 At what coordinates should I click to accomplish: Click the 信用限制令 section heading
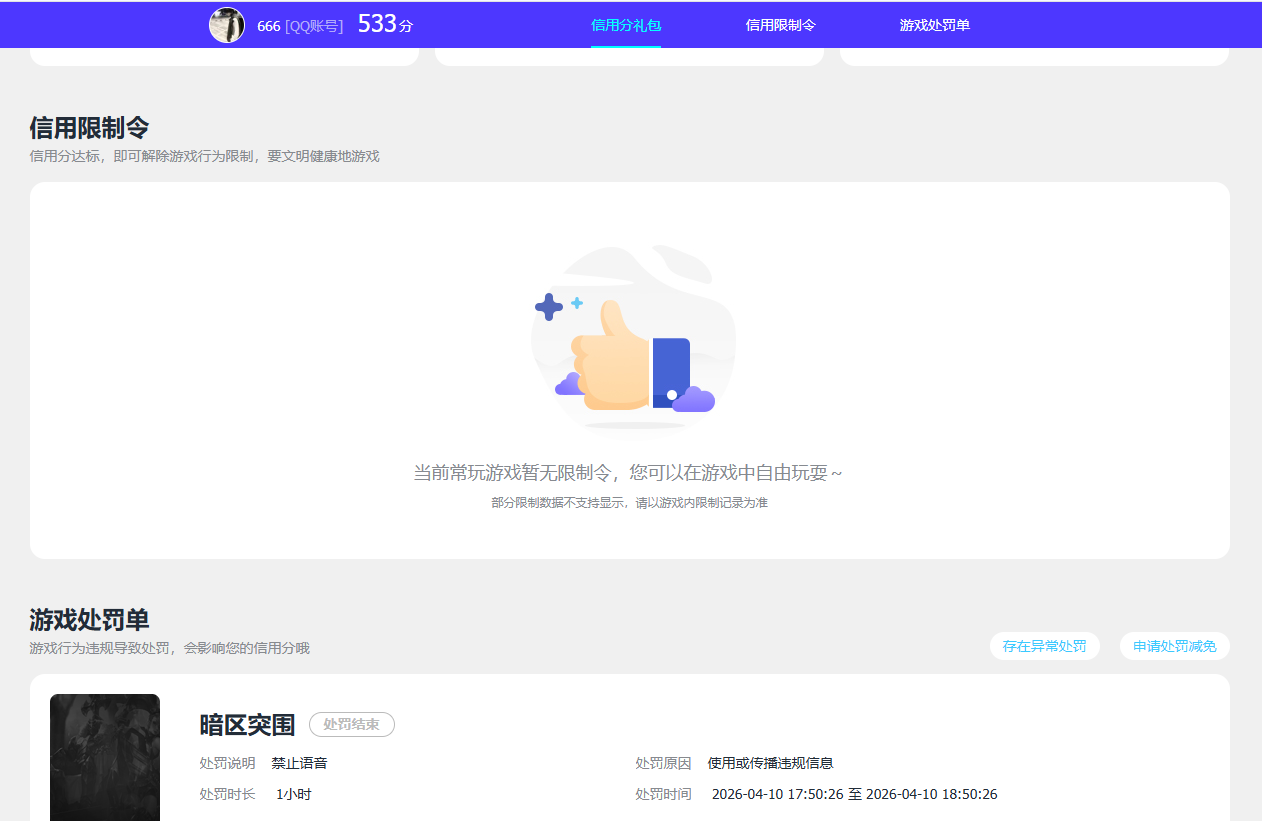(89, 128)
